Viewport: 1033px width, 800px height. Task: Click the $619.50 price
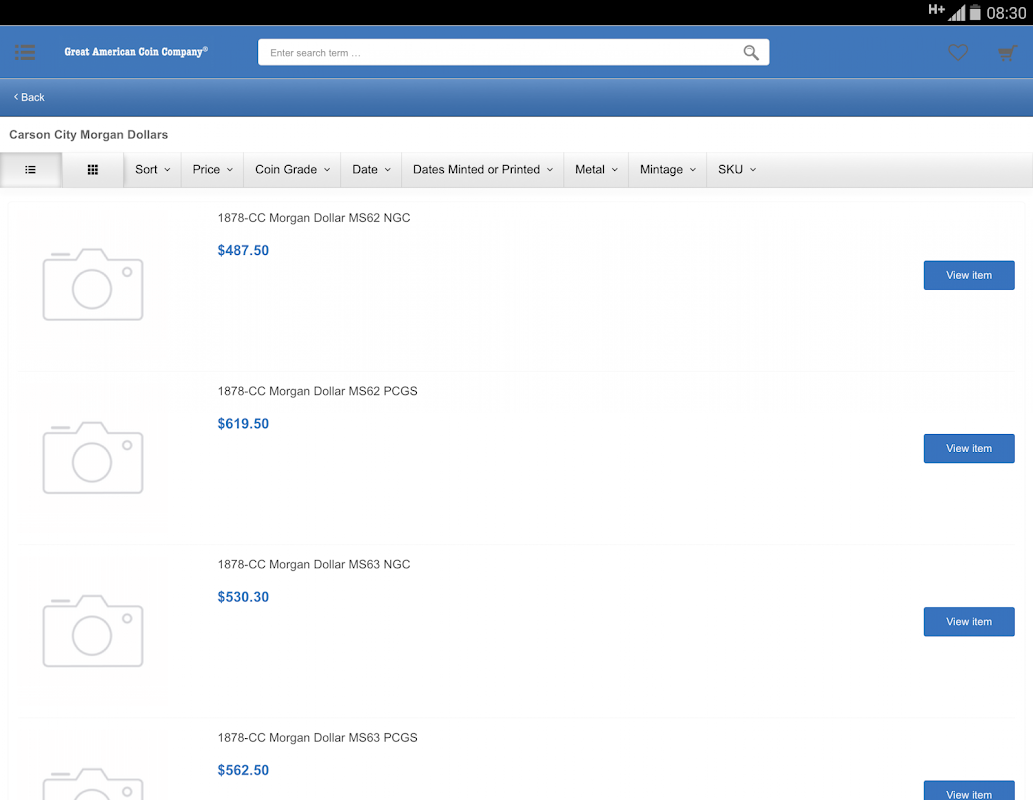[x=243, y=424]
